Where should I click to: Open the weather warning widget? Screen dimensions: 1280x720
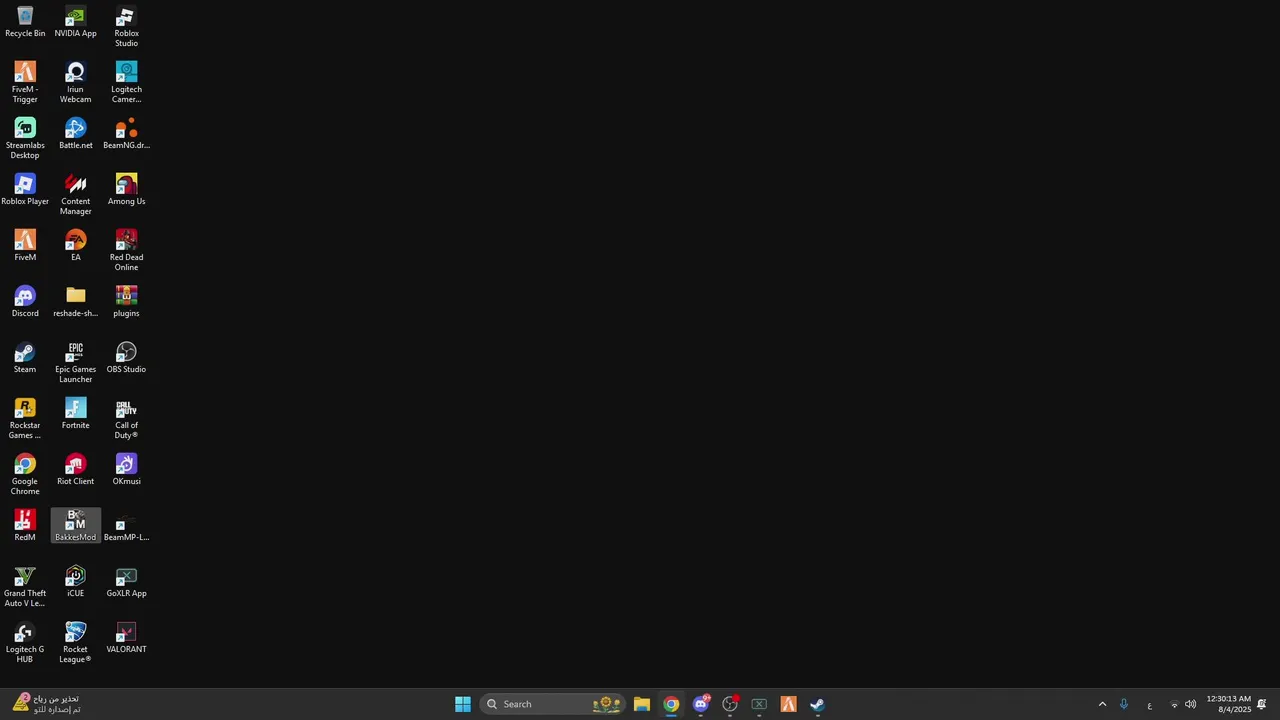coord(46,704)
